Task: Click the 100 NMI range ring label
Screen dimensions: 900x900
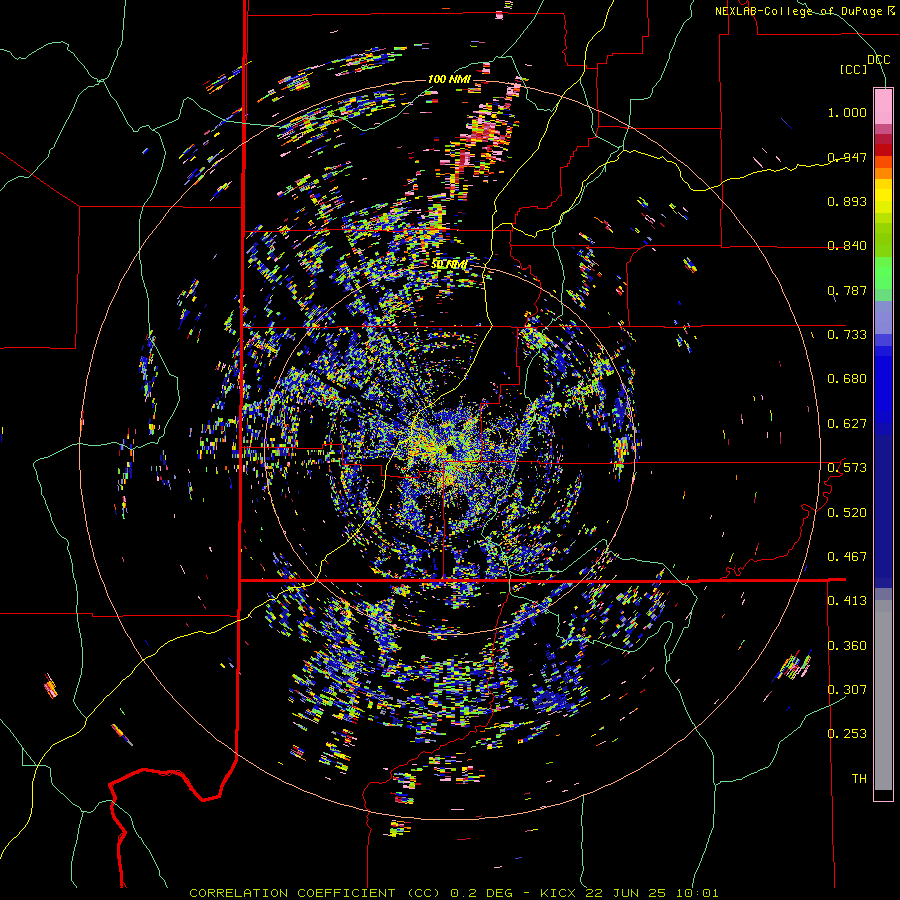Action: [x=449, y=79]
